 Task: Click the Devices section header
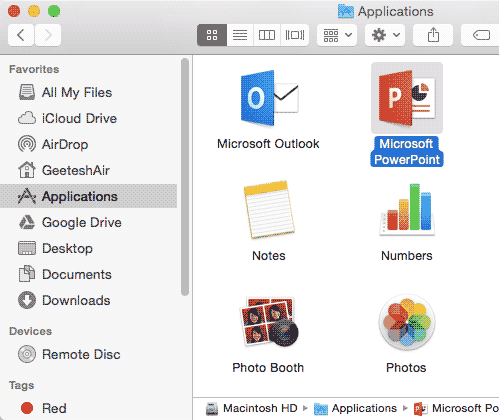click(30, 331)
